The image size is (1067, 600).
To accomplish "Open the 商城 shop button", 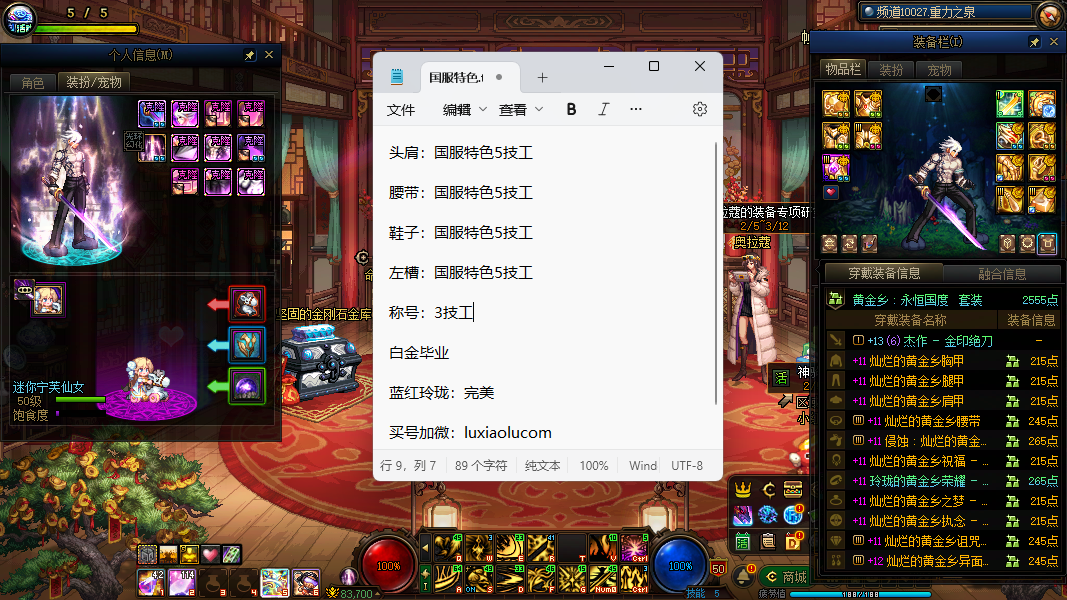I will point(784,577).
